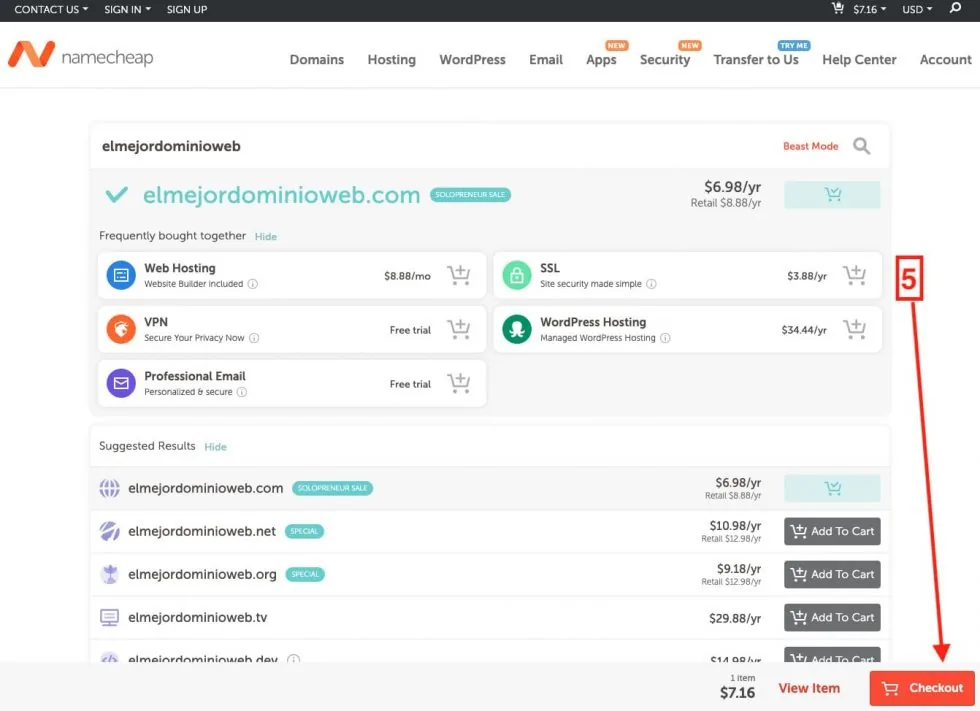Click the Web Hosting blue icon

[x=121, y=275]
